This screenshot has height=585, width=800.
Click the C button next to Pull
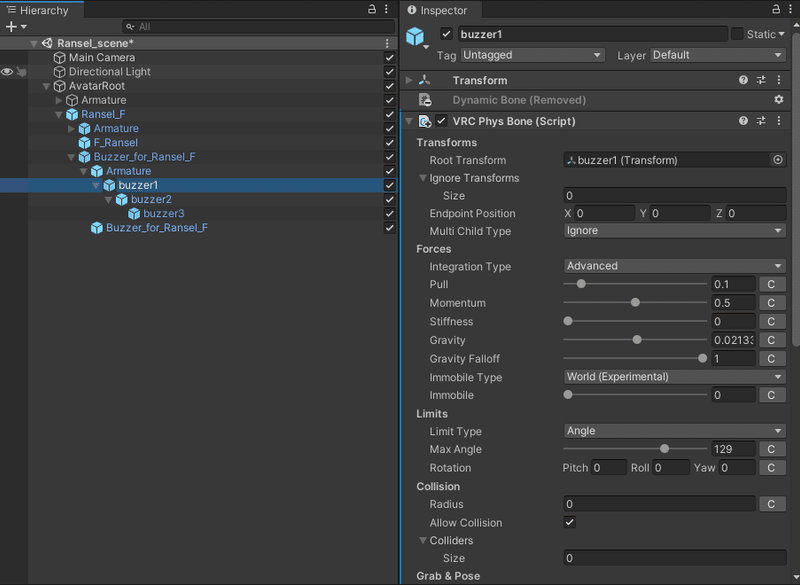[x=771, y=285]
